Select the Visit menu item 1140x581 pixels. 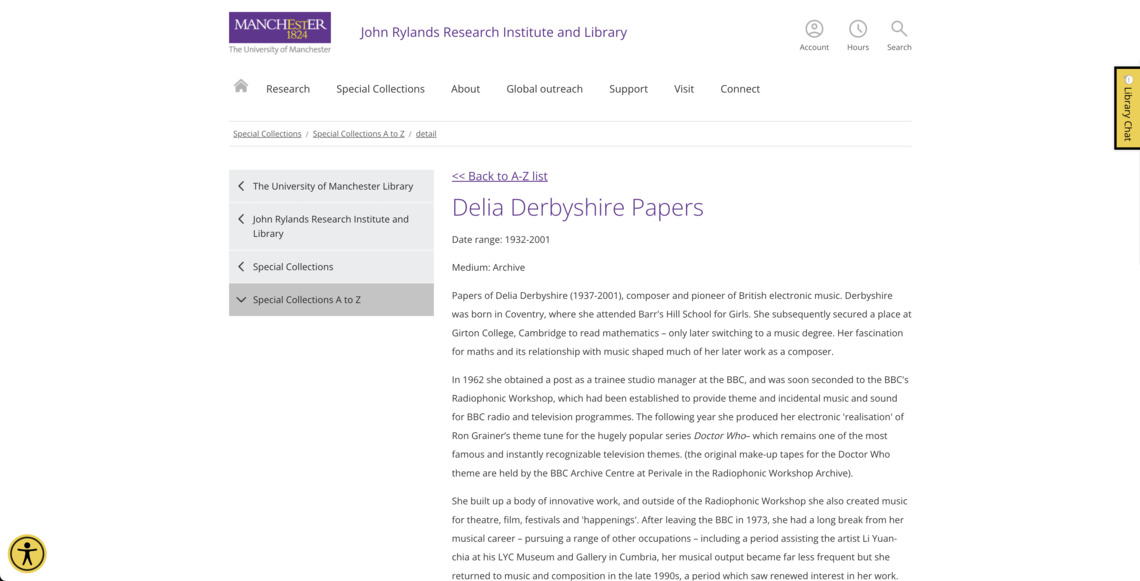pyautogui.click(x=684, y=89)
